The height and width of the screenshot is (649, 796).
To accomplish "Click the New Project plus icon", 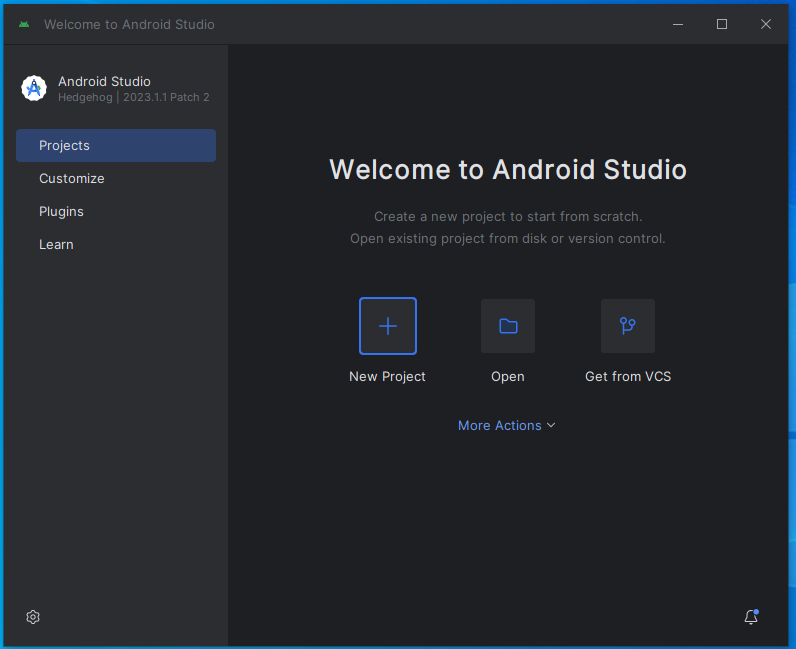I will [x=388, y=326].
